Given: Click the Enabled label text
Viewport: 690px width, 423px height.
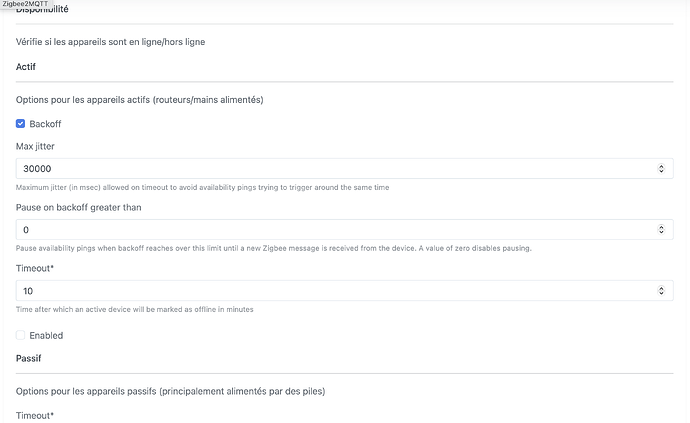Looking at the screenshot, I should point(46,335).
